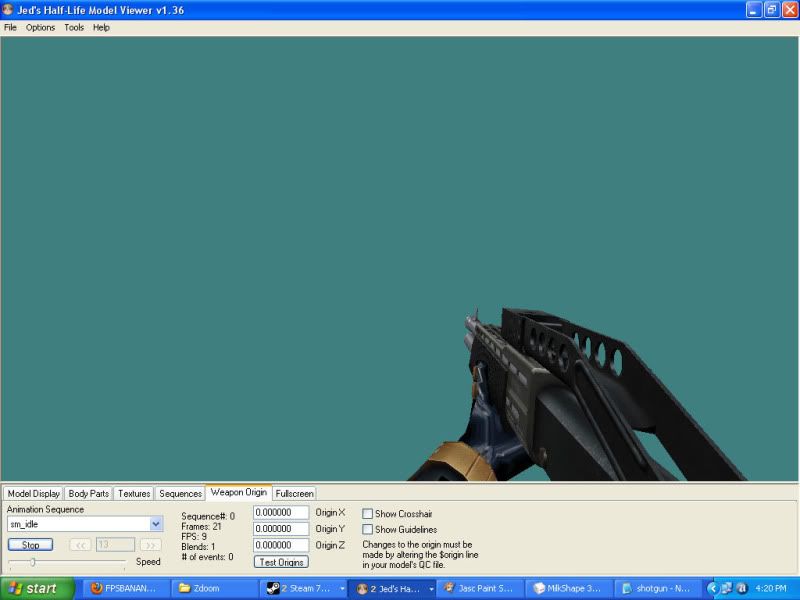Click the Jed's Model Viewer title icon

(8, 9)
